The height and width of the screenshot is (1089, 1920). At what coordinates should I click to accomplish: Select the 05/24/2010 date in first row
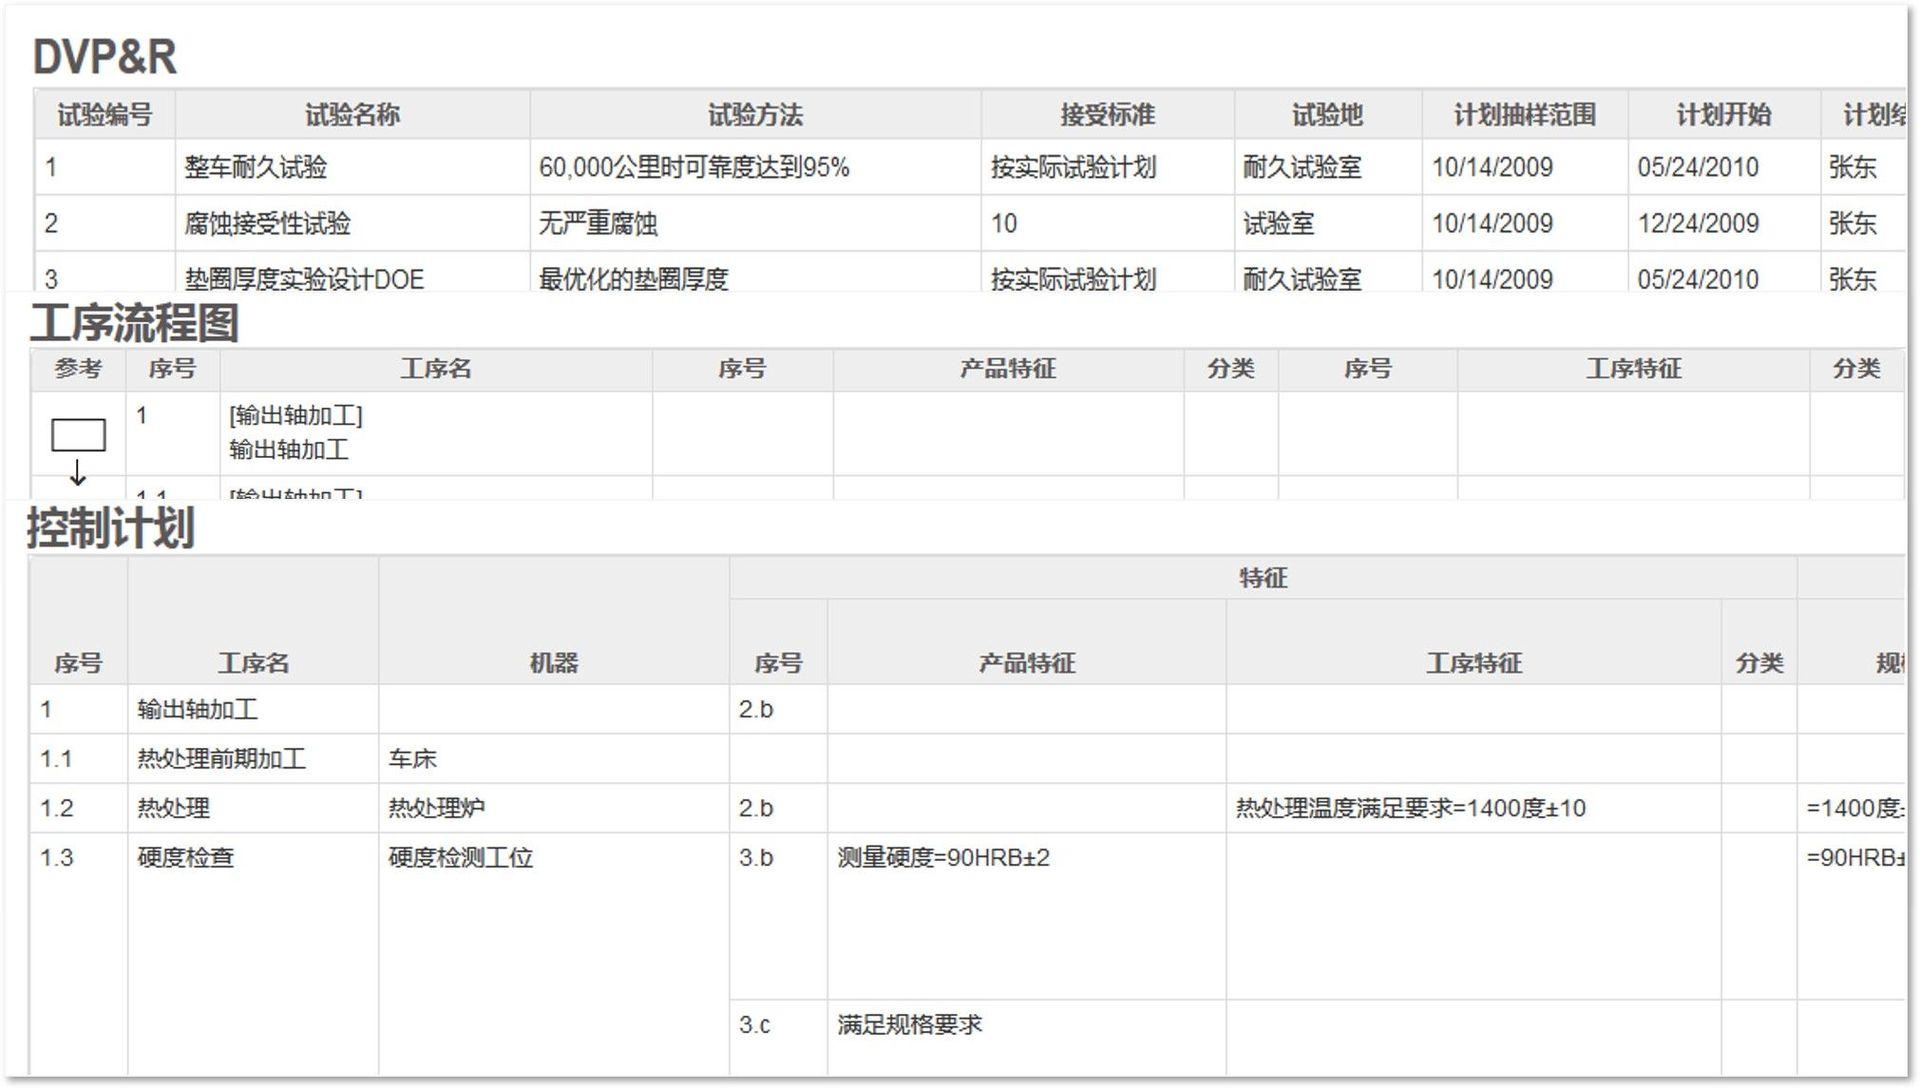pos(1697,168)
